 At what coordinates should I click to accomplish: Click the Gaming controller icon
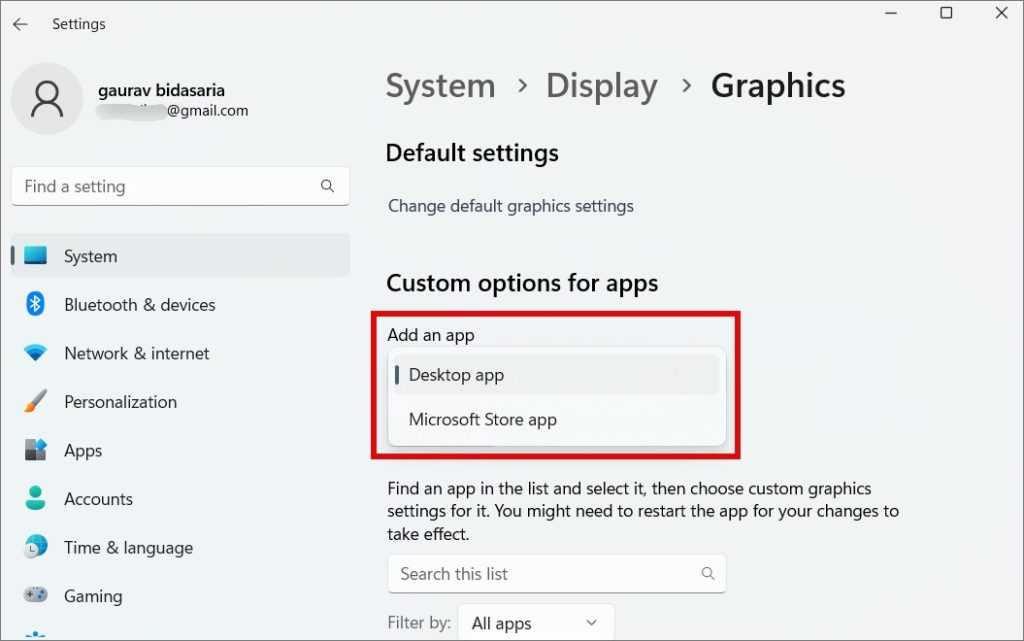click(x=35, y=595)
